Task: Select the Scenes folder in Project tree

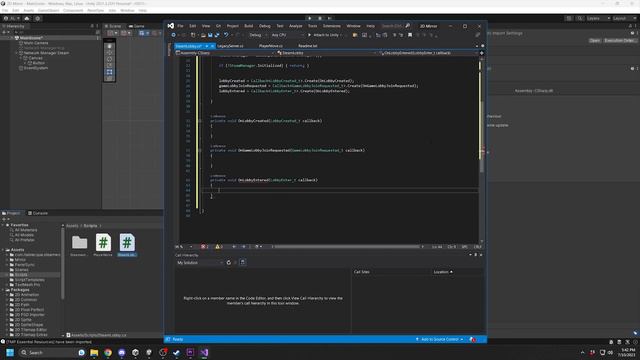Action: coord(22,270)
